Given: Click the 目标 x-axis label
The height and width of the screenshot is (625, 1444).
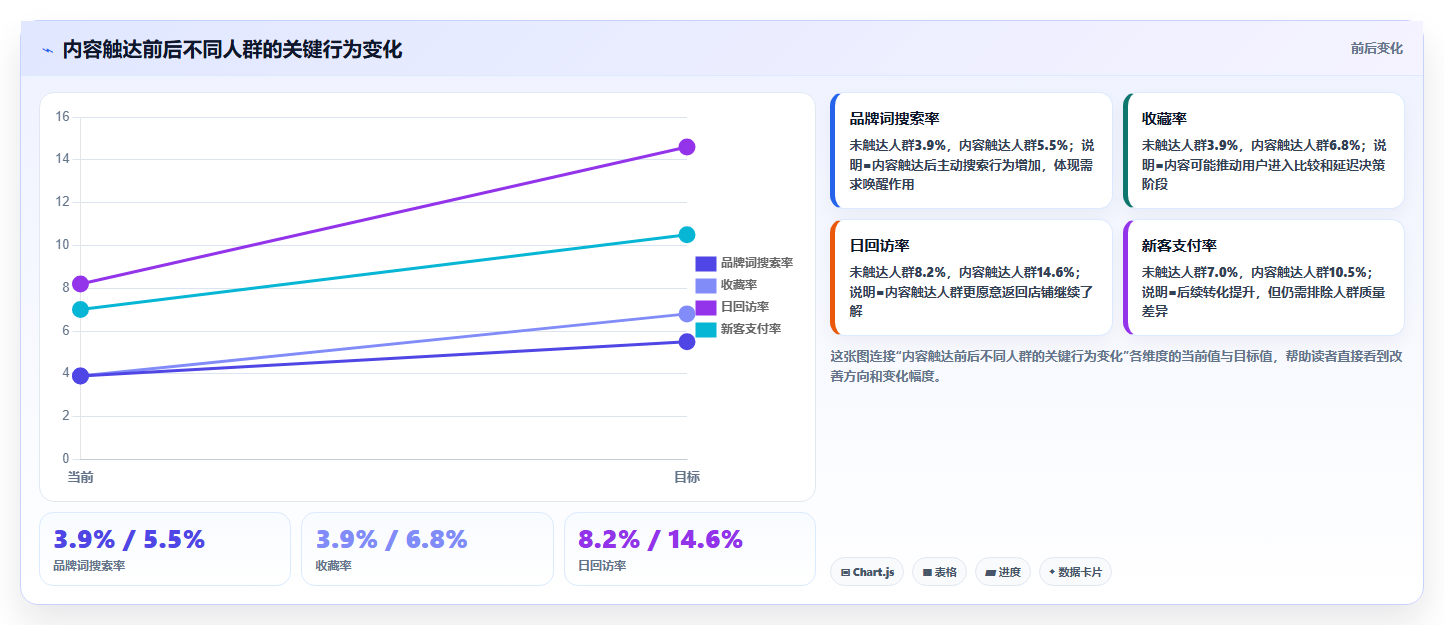Looking at the screenshot, I should (x=687, y=477).
